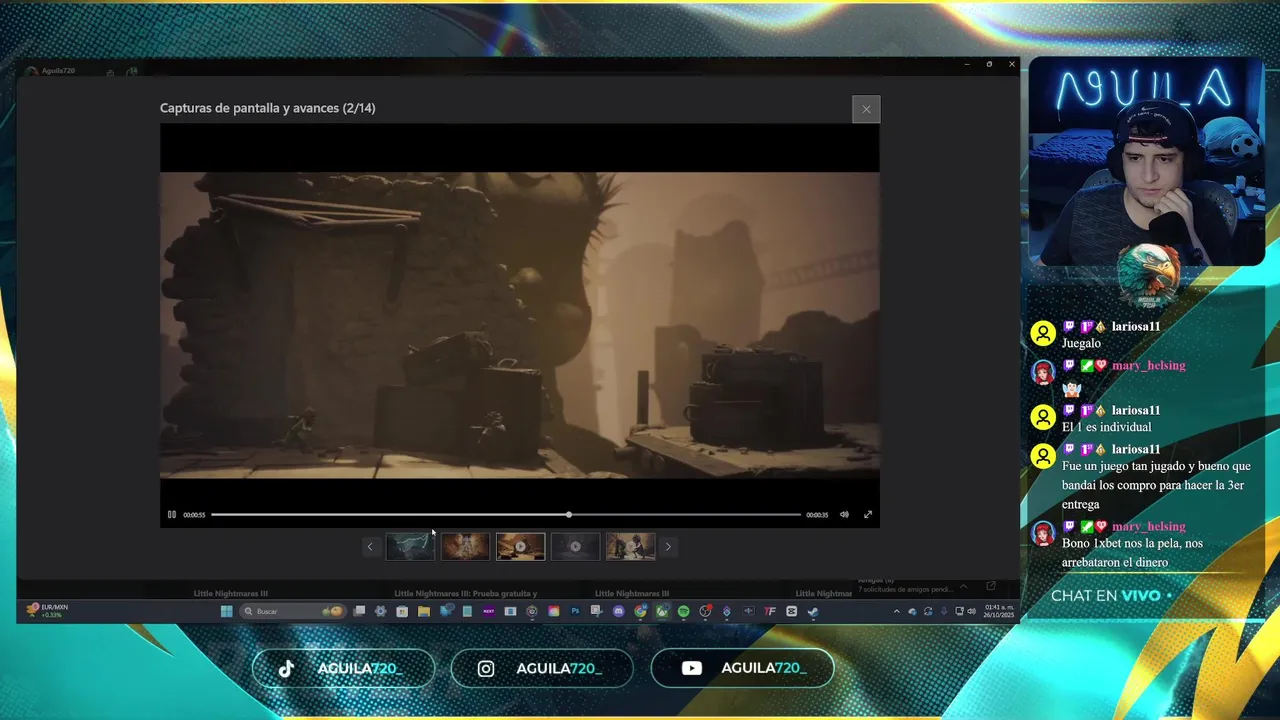Close the screenshots and trailers dialog
Screen dimensions: 1280x720
[866, 109]
